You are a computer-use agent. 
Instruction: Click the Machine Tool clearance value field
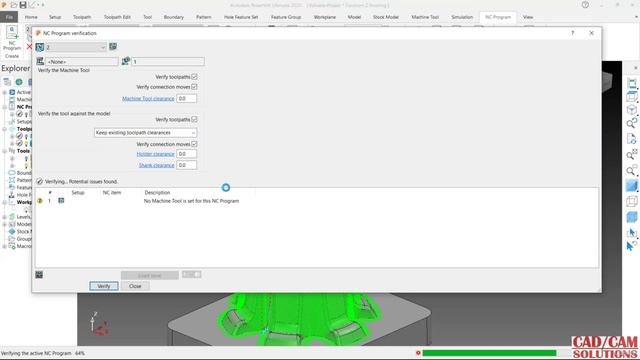187,98
